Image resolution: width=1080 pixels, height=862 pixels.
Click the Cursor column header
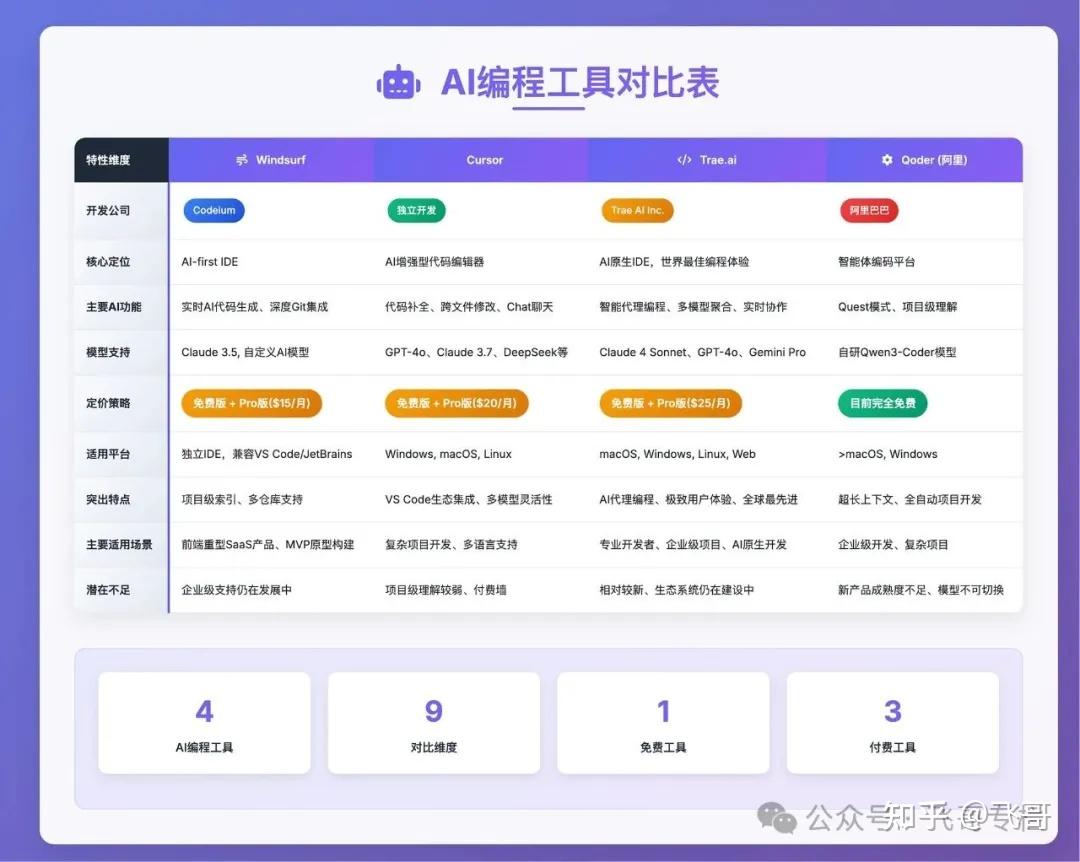point(484,159)
